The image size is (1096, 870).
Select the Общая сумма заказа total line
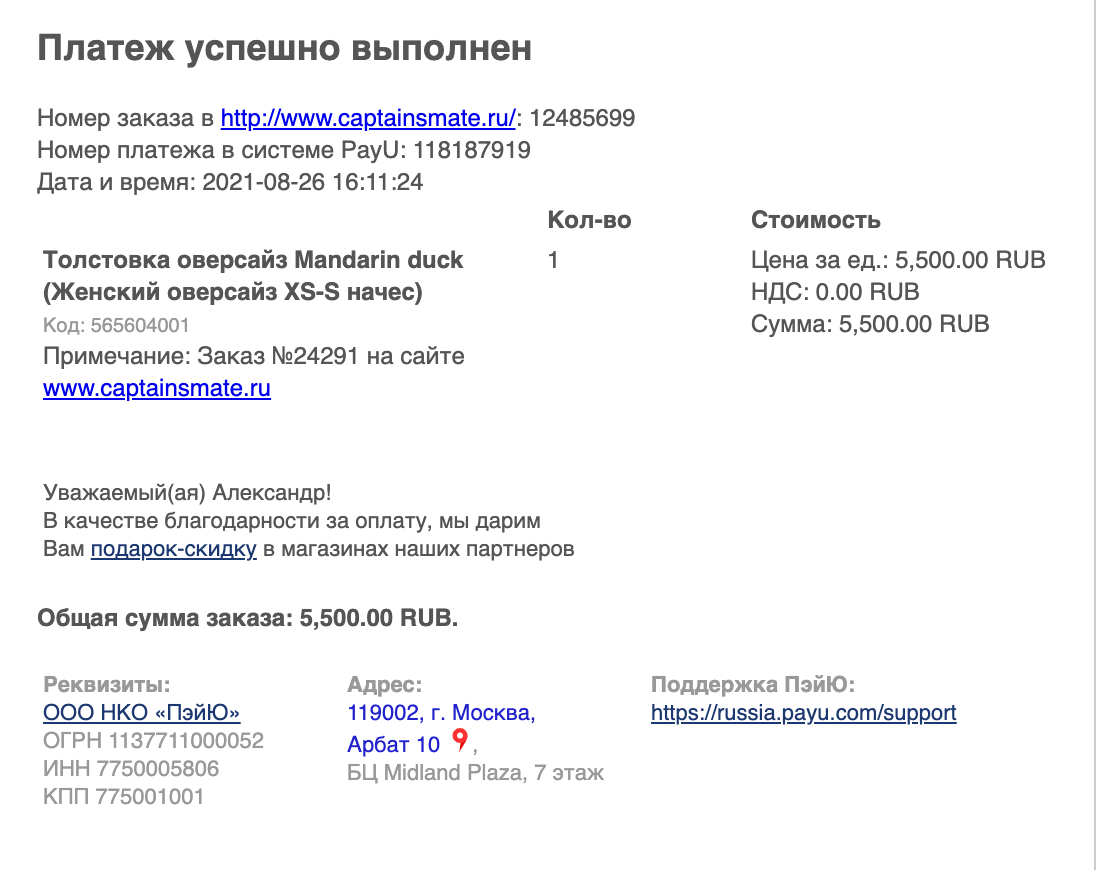pyautogui.click(x=247, y=618)
